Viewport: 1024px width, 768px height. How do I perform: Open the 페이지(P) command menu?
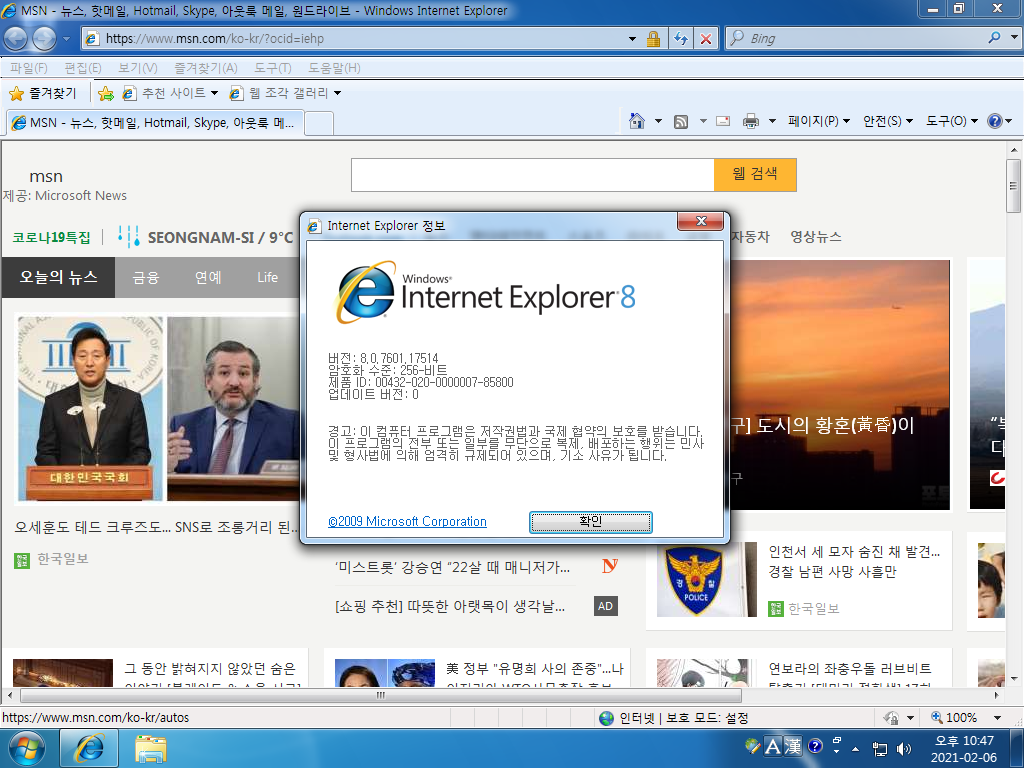(x=819, y=121)
